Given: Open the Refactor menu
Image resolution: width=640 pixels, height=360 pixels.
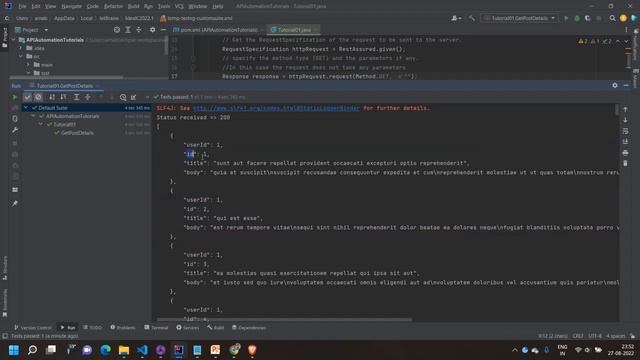Looking at the screenshot, I should point(113,6).
